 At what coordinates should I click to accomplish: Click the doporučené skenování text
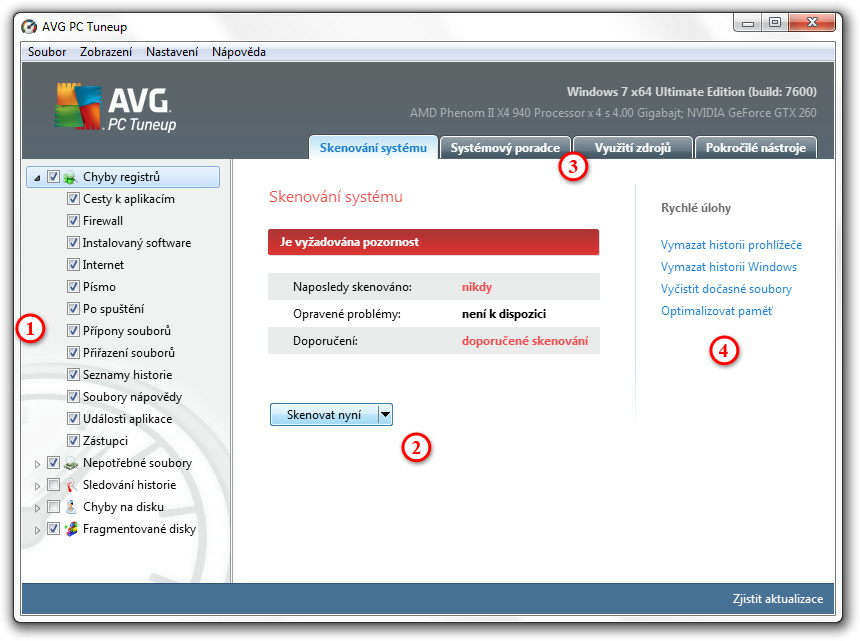pyautogui.click(x=524, y=341)
